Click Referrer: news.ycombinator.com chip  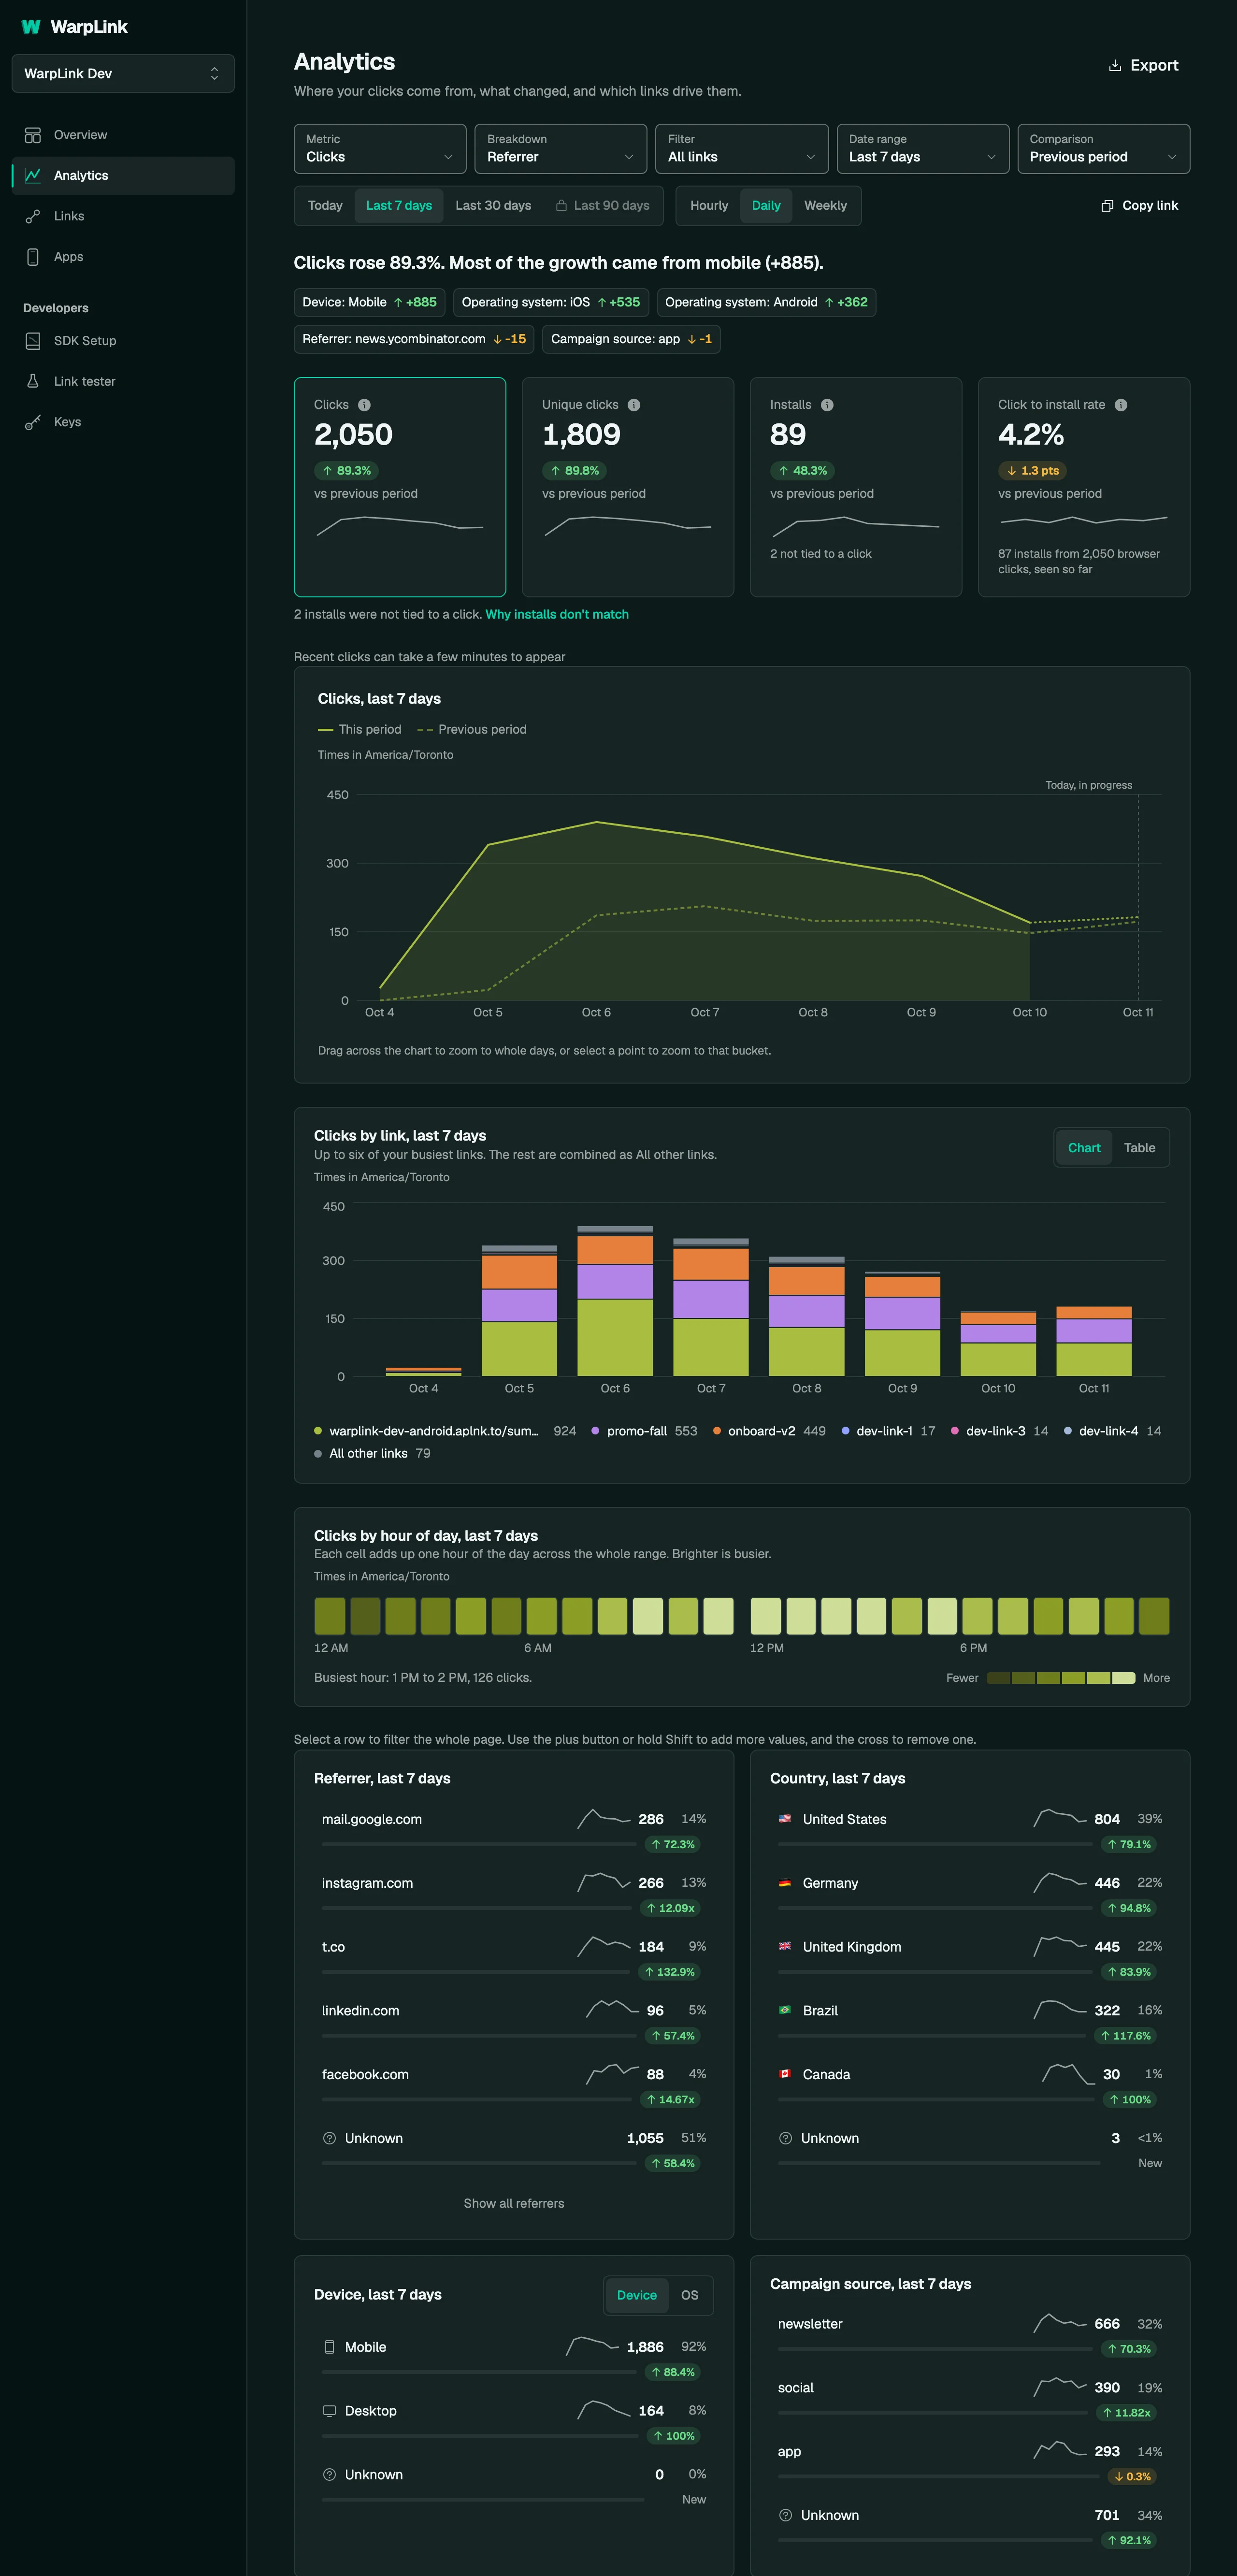414,339
